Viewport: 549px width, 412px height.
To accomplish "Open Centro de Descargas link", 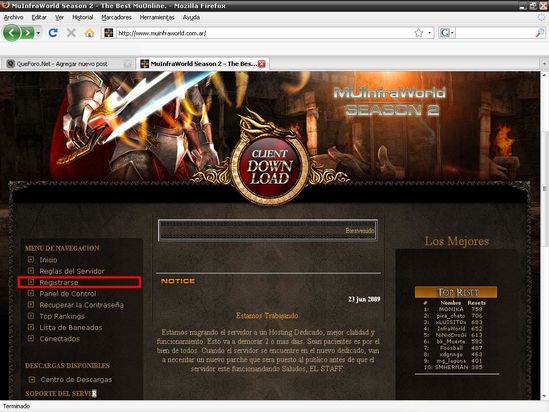I will click(x=76, y=379).
